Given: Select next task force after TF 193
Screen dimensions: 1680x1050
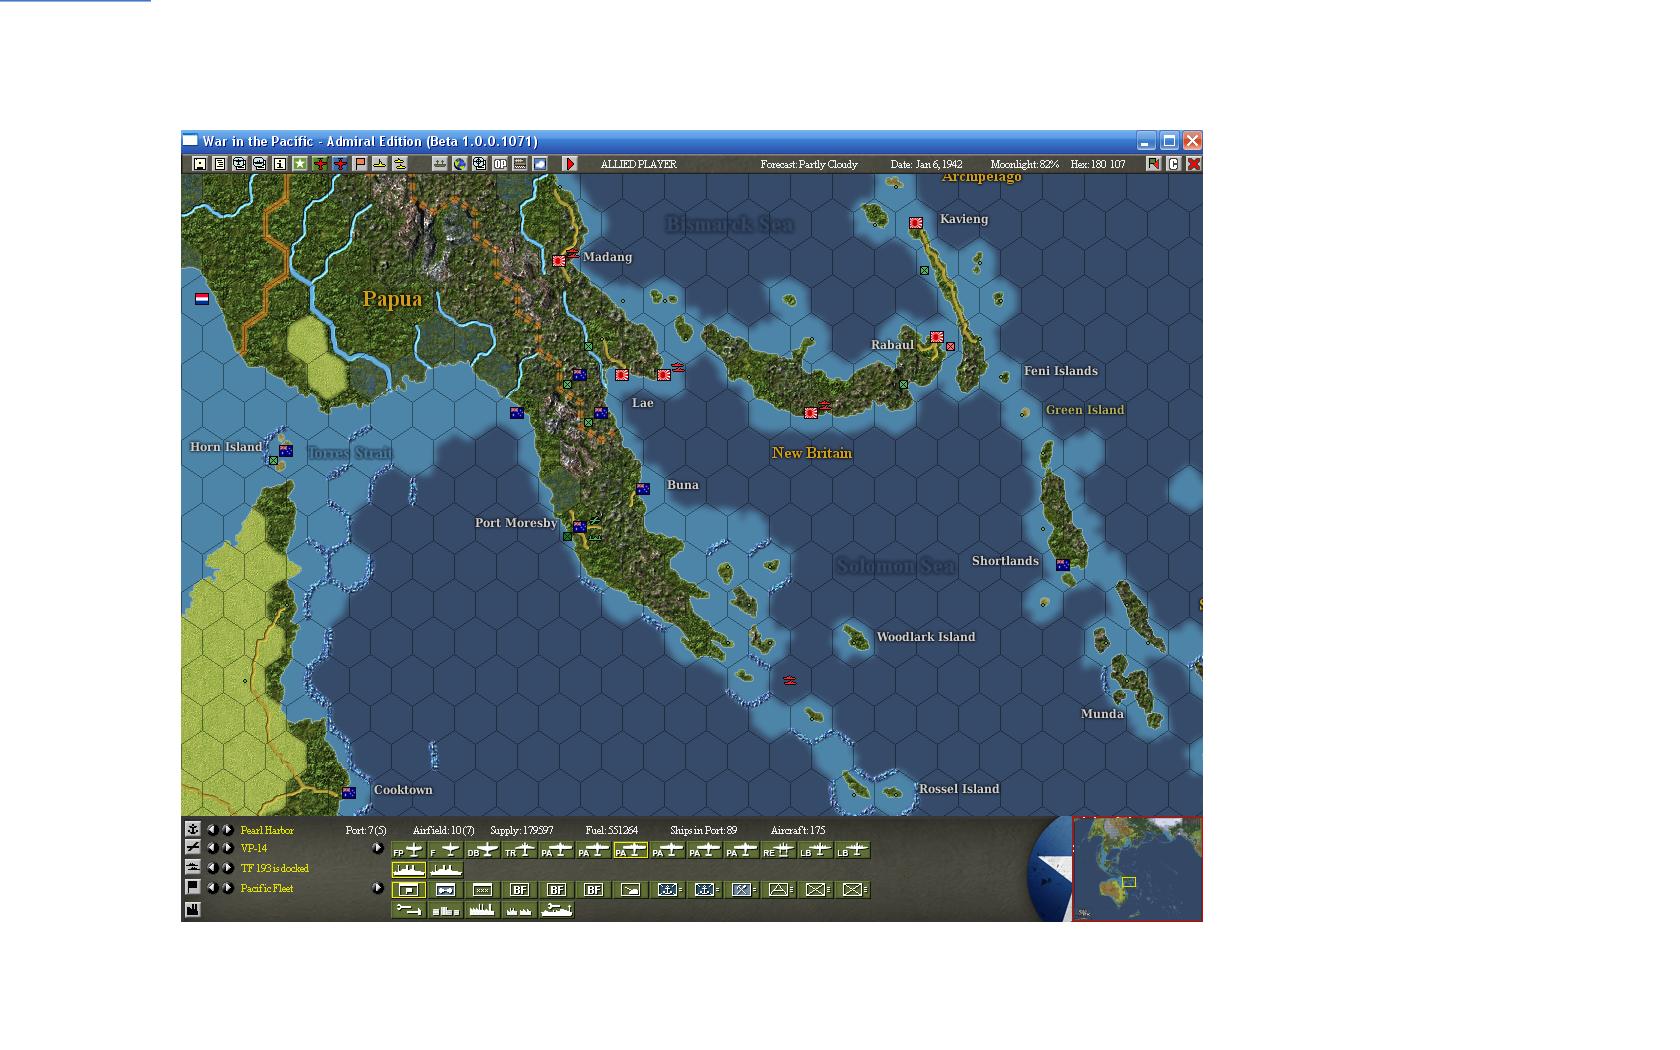Looking at the screenshot, I should tap(228, 867).
